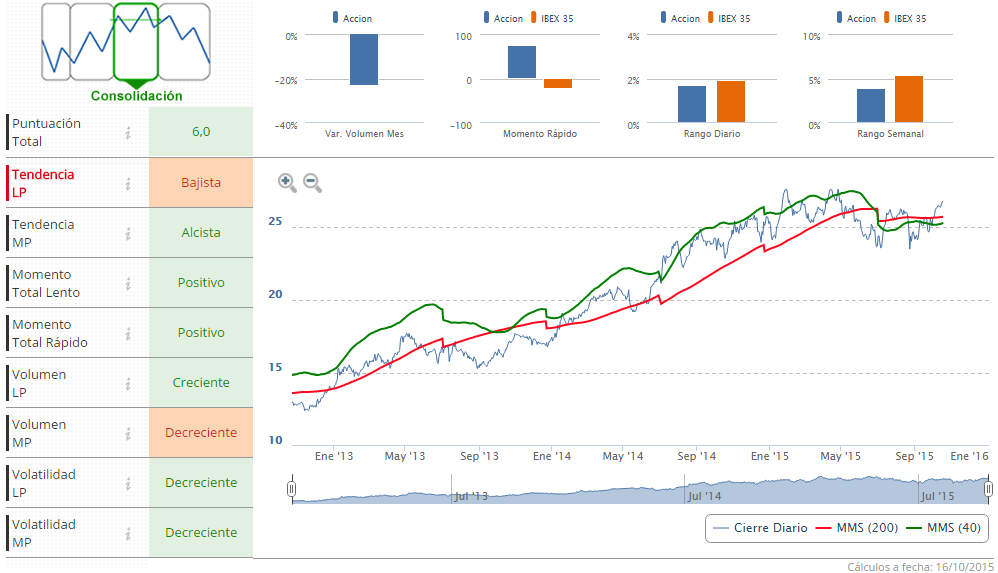998x573 pixels.
Task: Click the Bajista value cell
Action: [201, 183]
